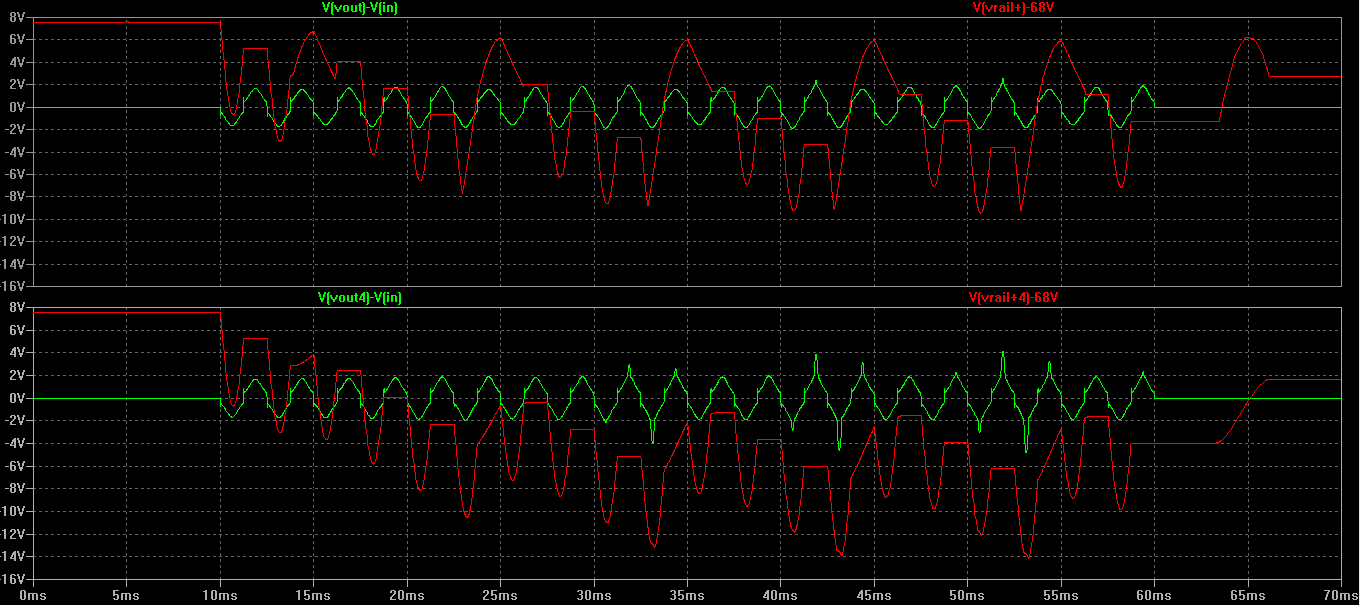The width and height of the screenshot is (1360, 605).
Task: Click the 10ms time axis label
Action: point(220,595)
